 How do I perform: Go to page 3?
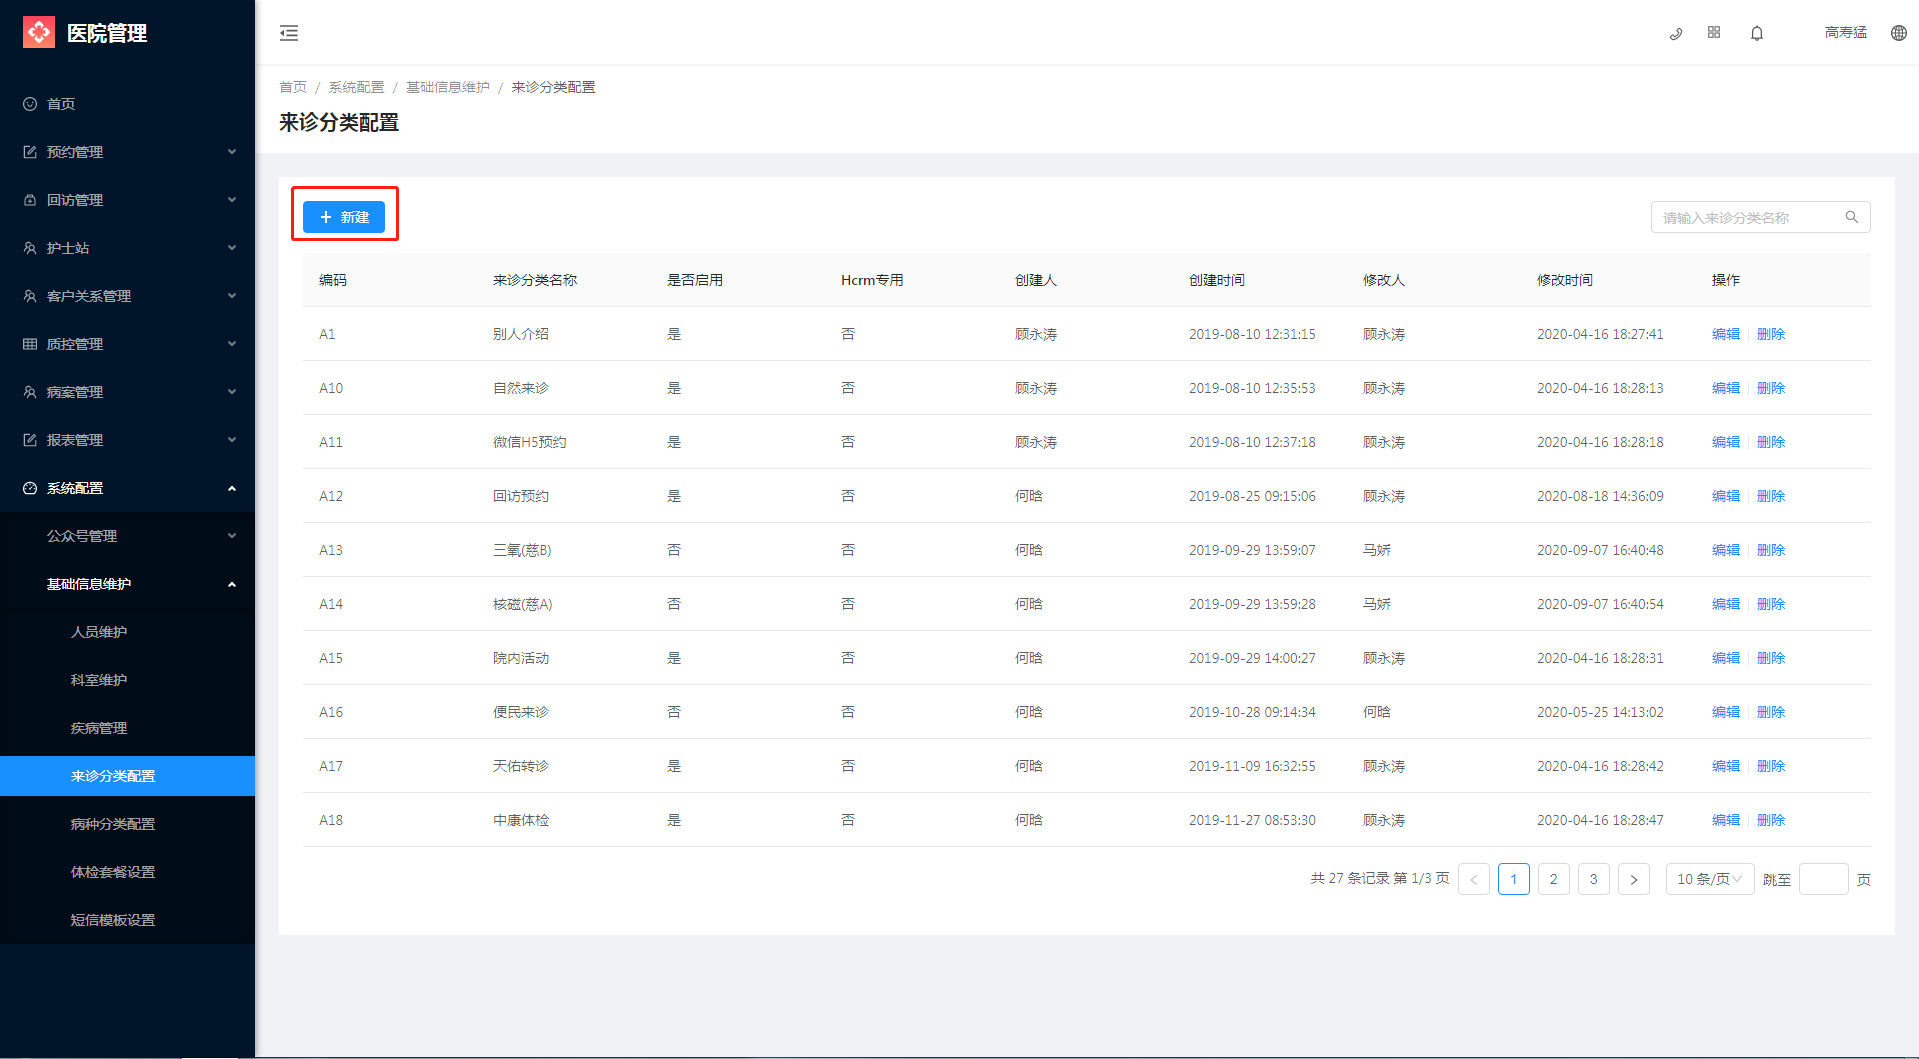pyautogui.click(x=1594, y=879)
